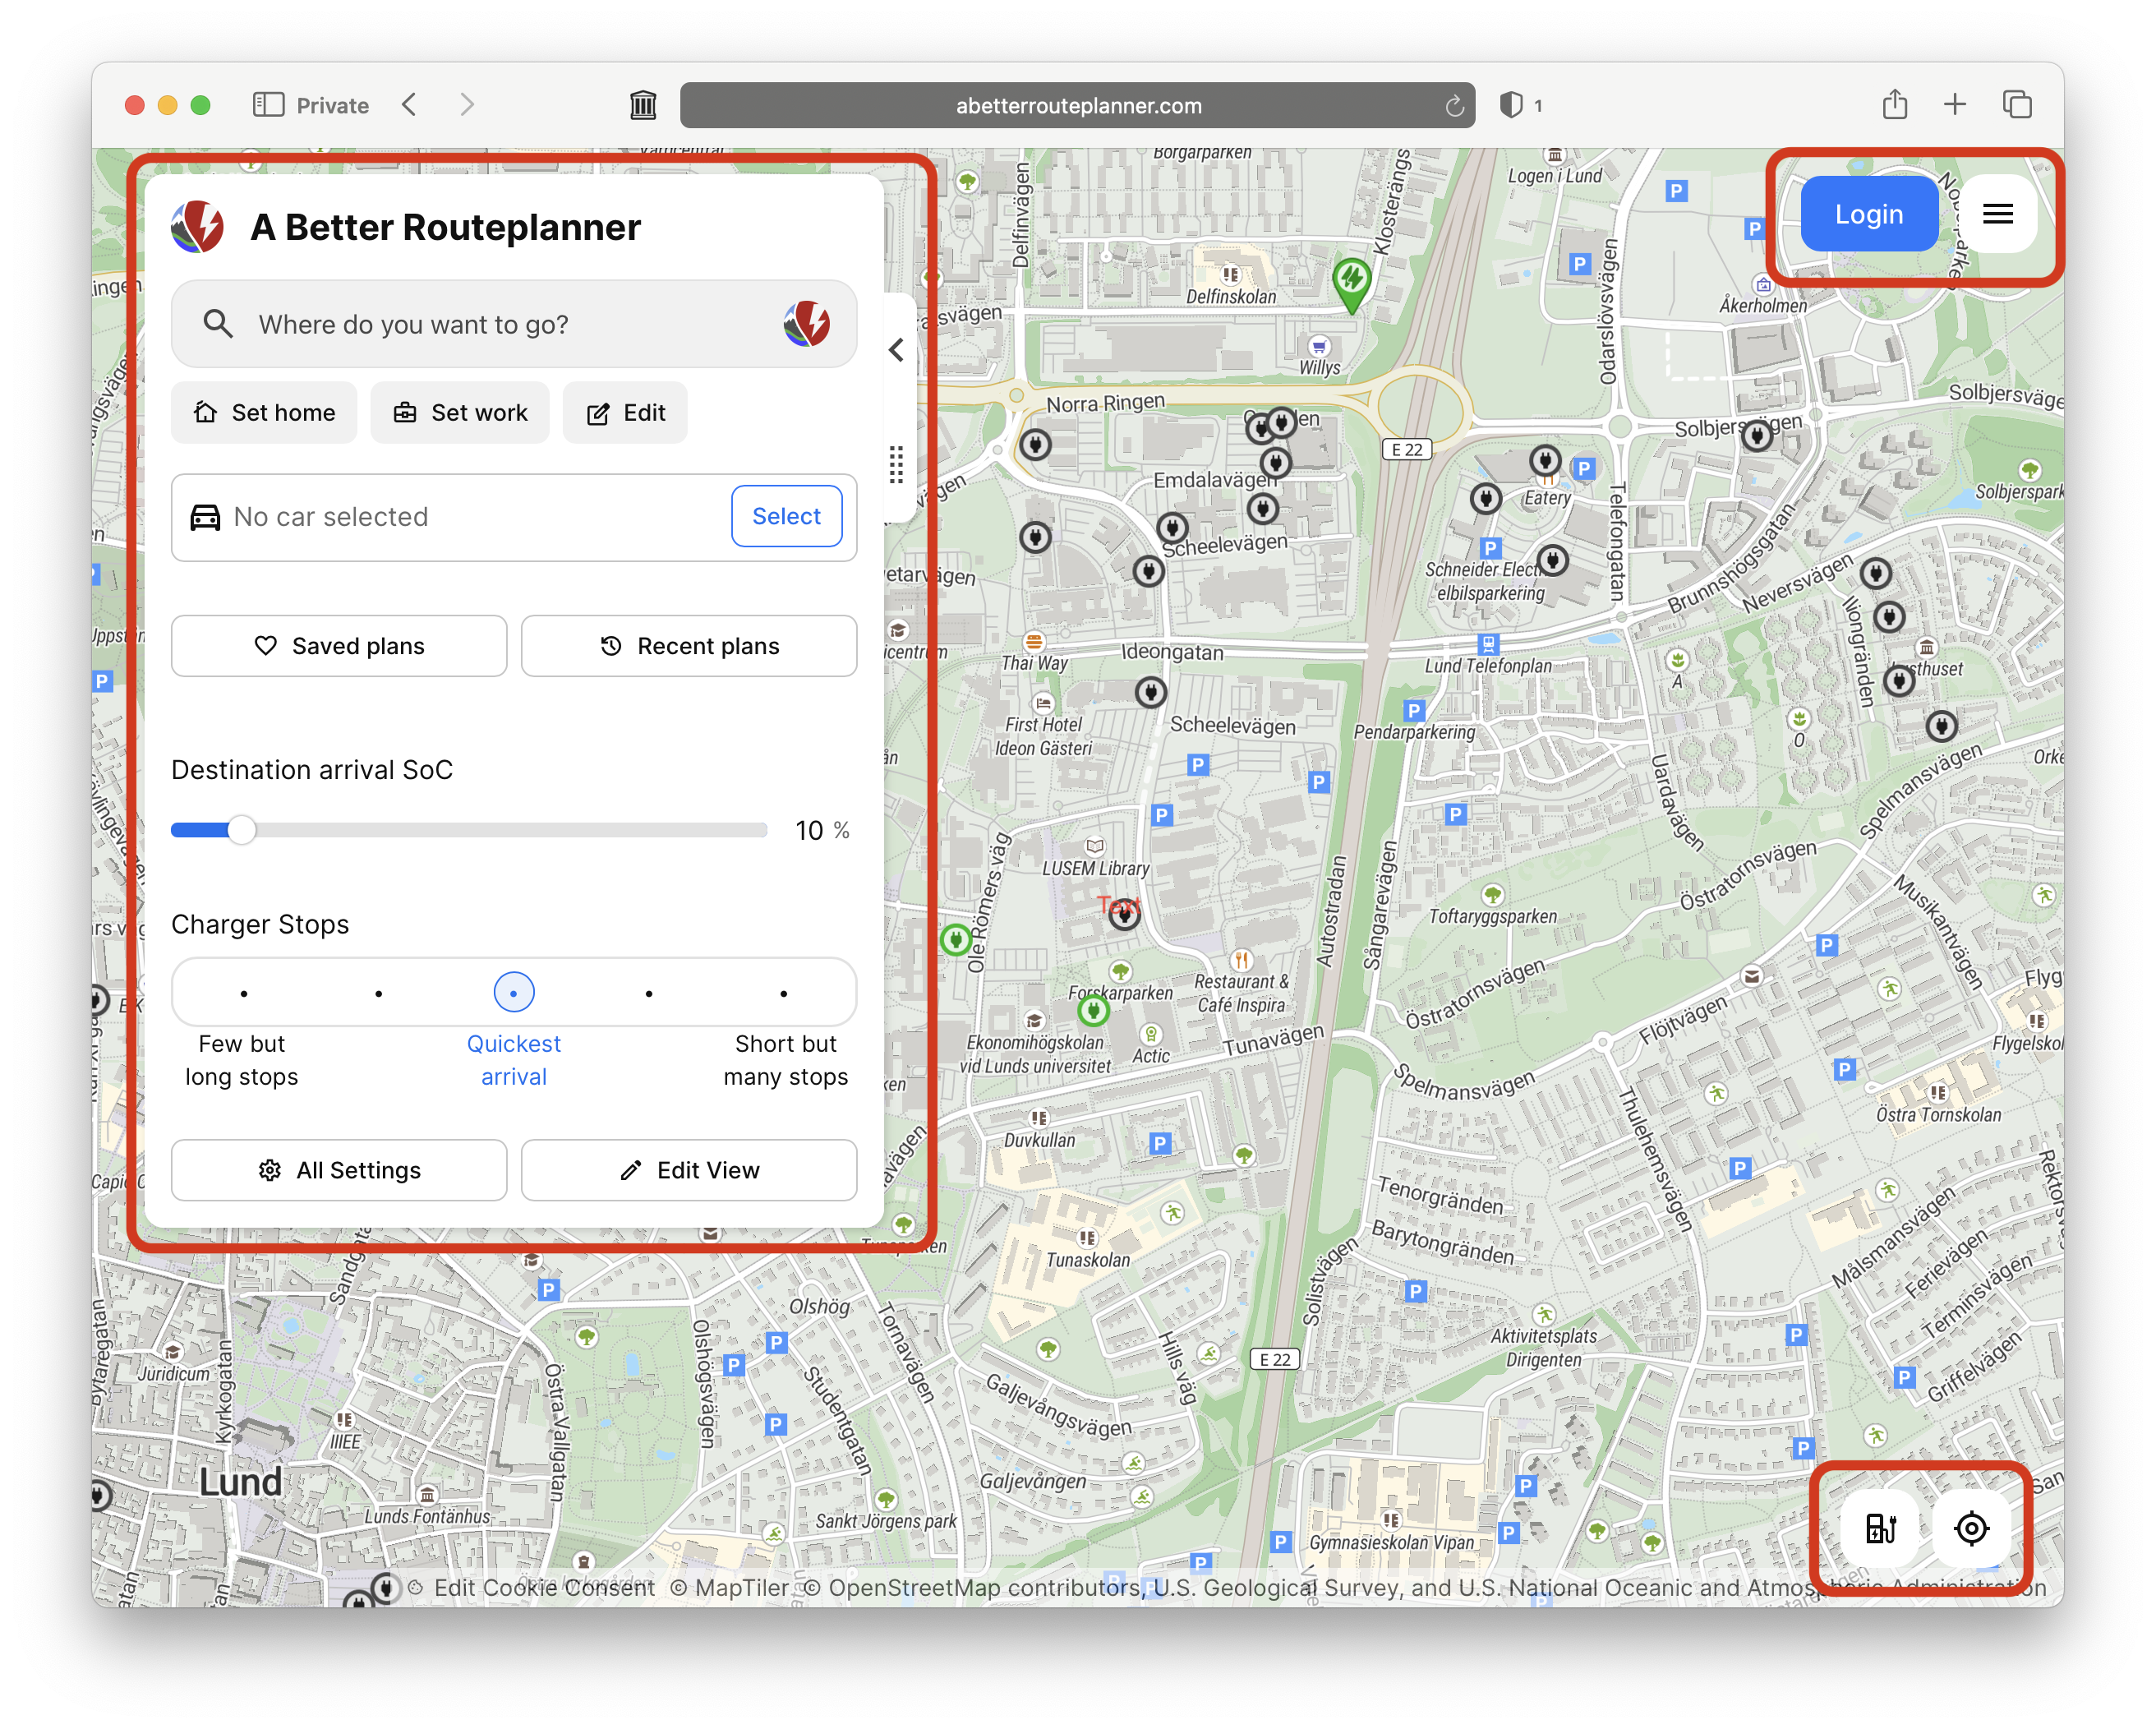Click the Willys shop map icon
This screenshot has height=1729, width=2156.
(1319, 346)
